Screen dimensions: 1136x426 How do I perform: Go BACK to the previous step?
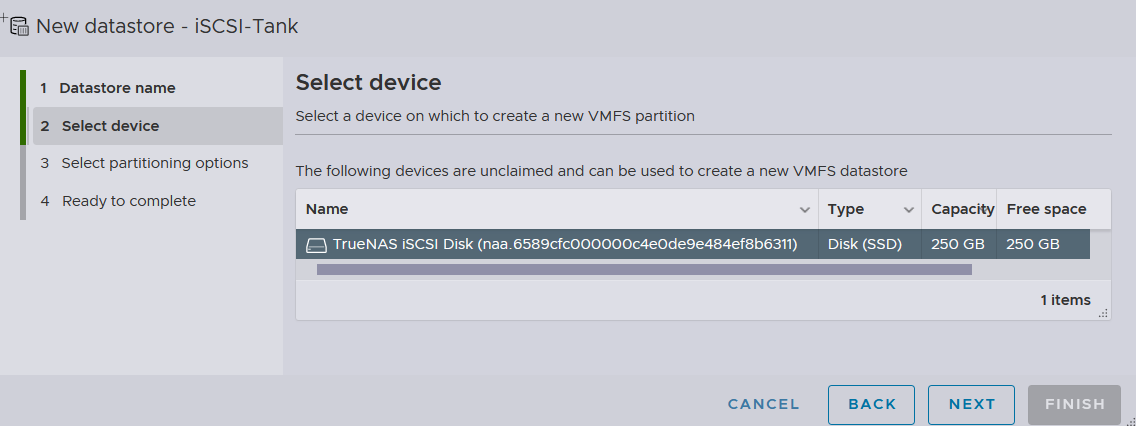point(872,404)
